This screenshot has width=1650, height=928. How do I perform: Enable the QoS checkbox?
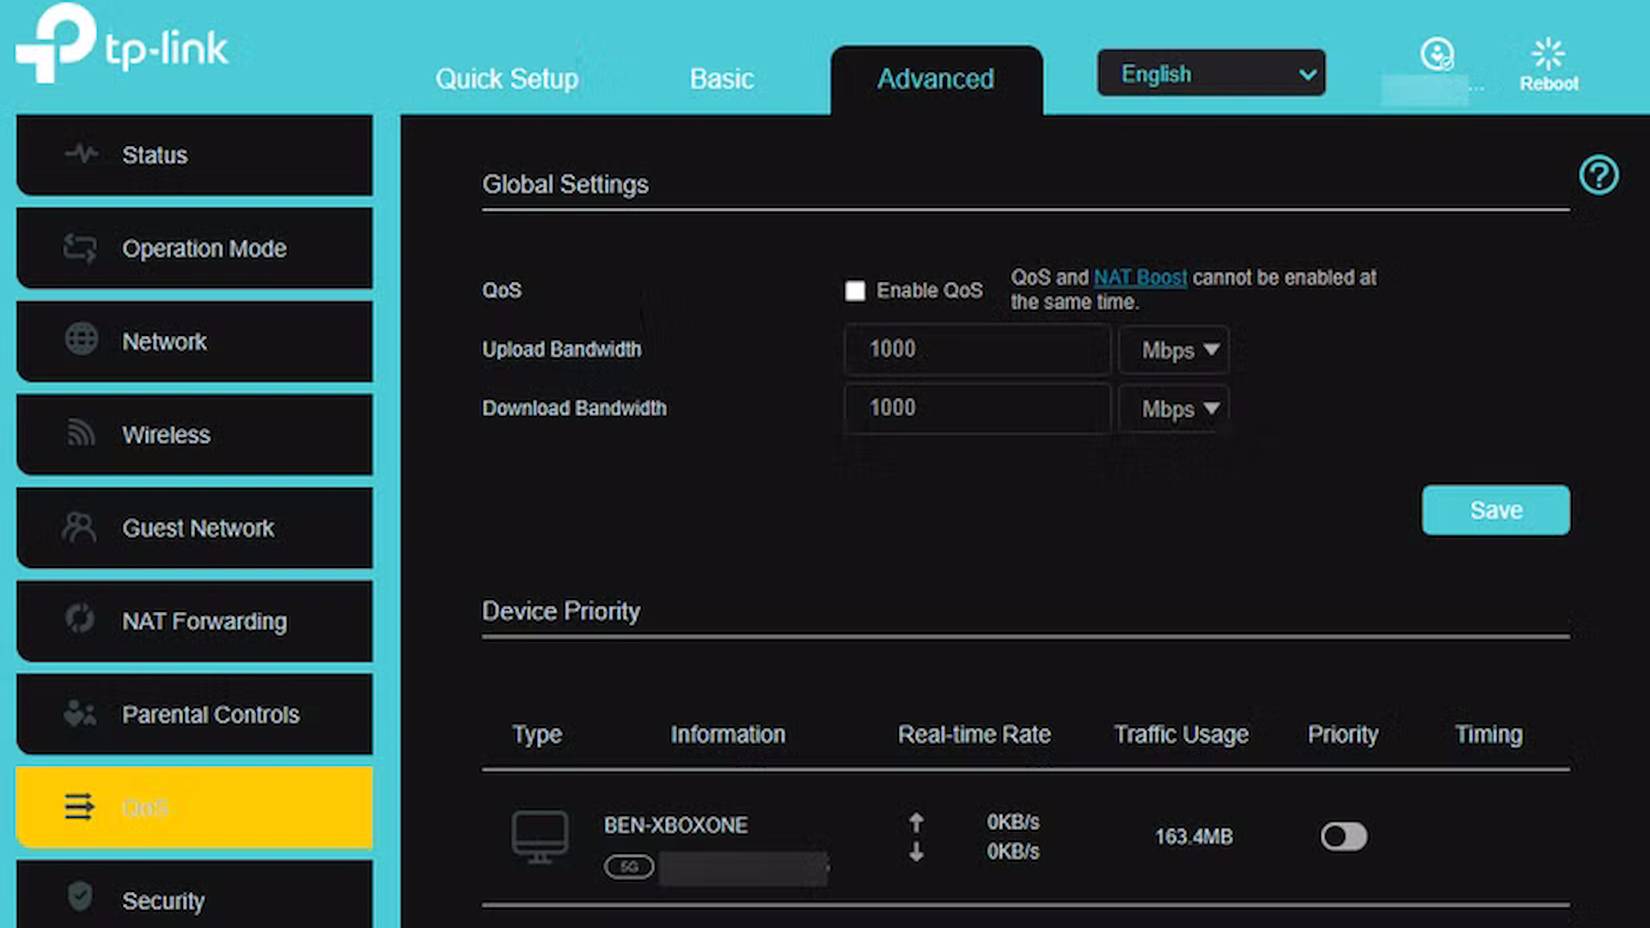click(855, 290)
